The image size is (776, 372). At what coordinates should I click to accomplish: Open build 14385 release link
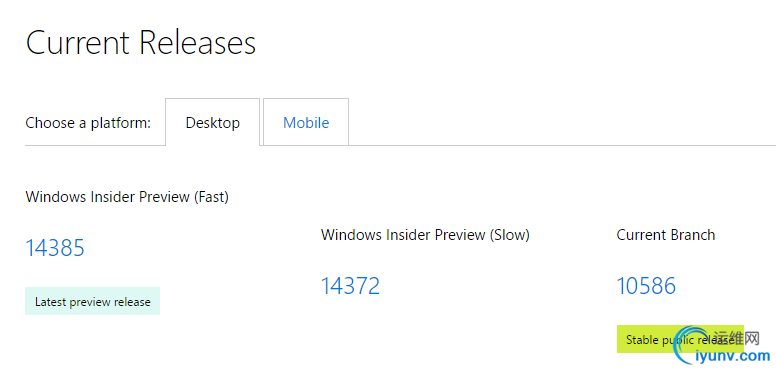click(x=55, y=248)
